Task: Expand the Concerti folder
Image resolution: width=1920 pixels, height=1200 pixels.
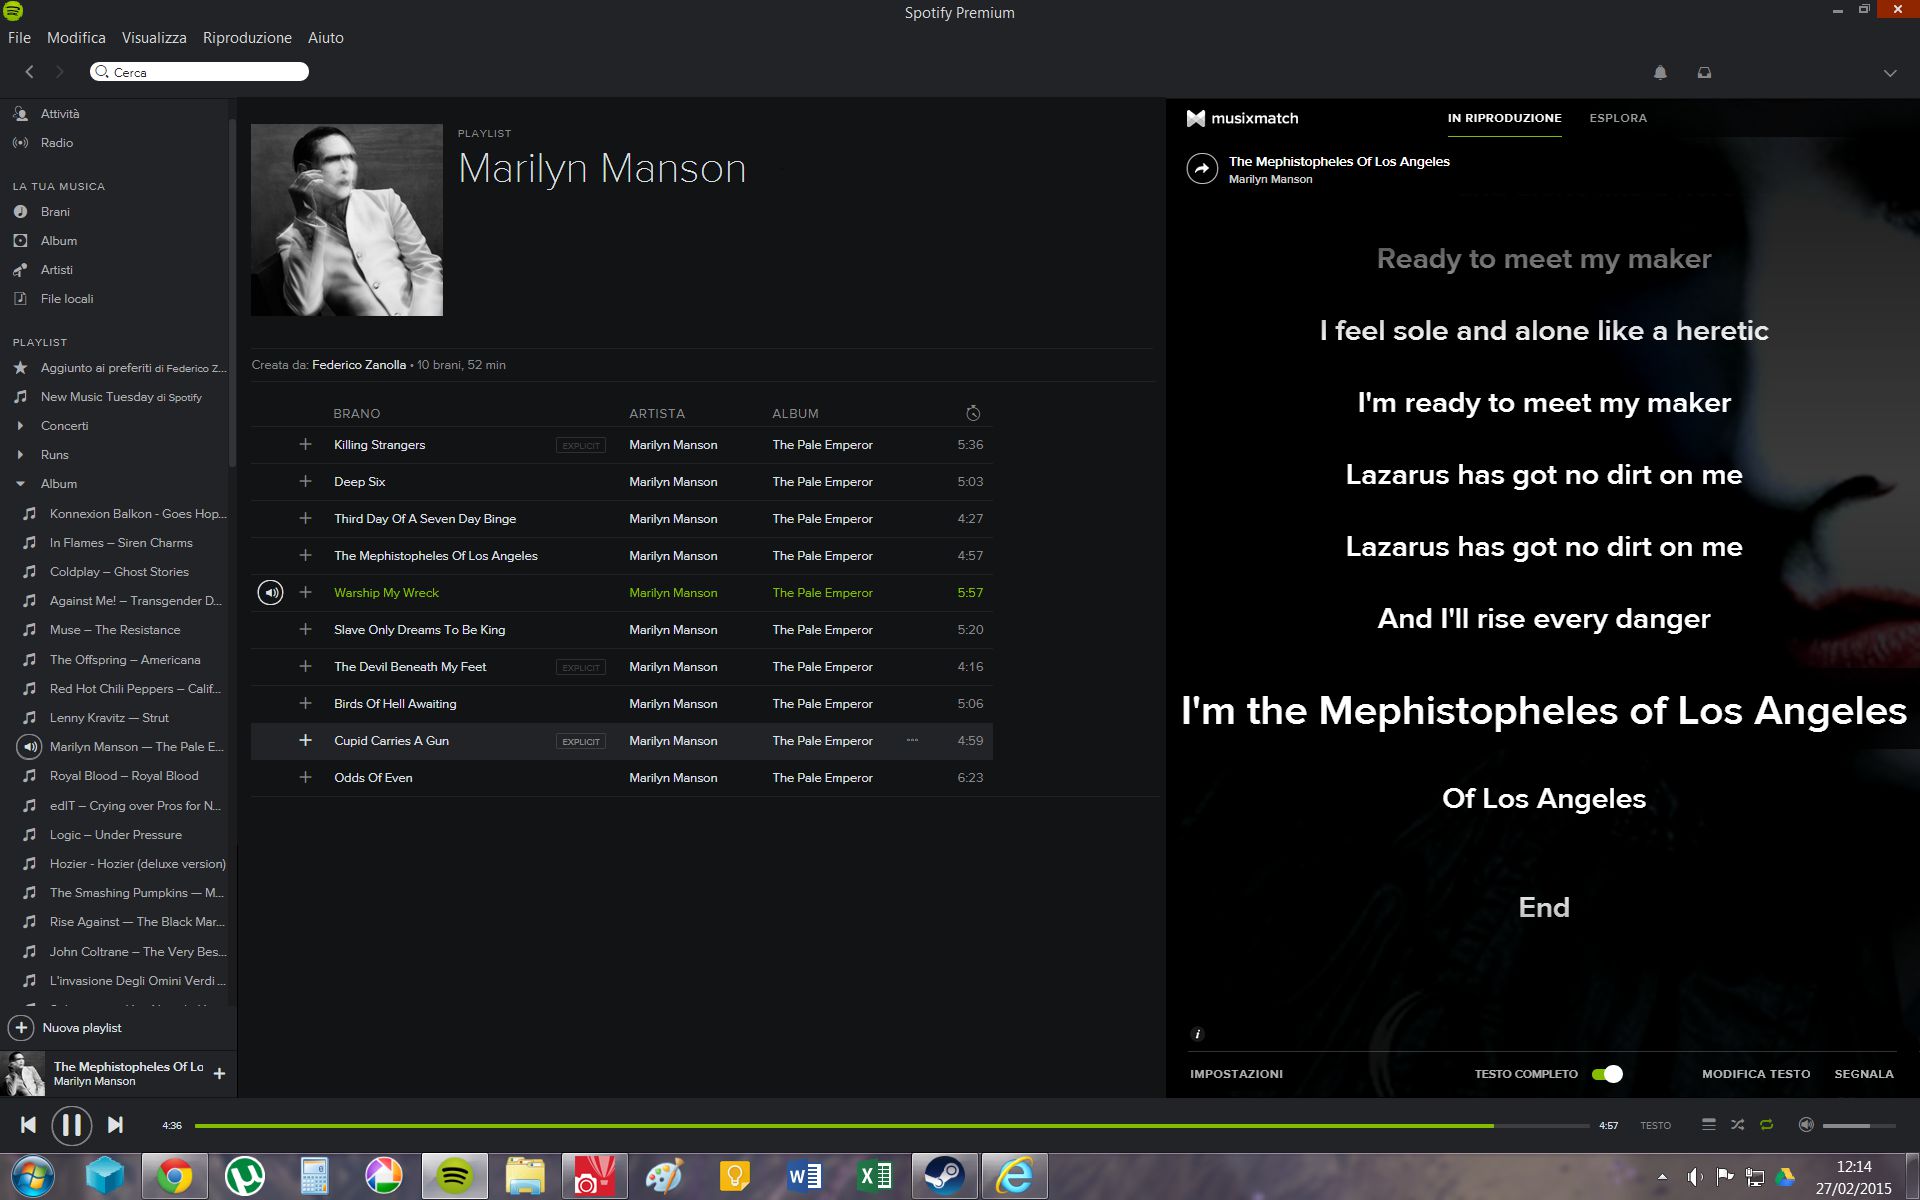Action: [x=20, y=426]
